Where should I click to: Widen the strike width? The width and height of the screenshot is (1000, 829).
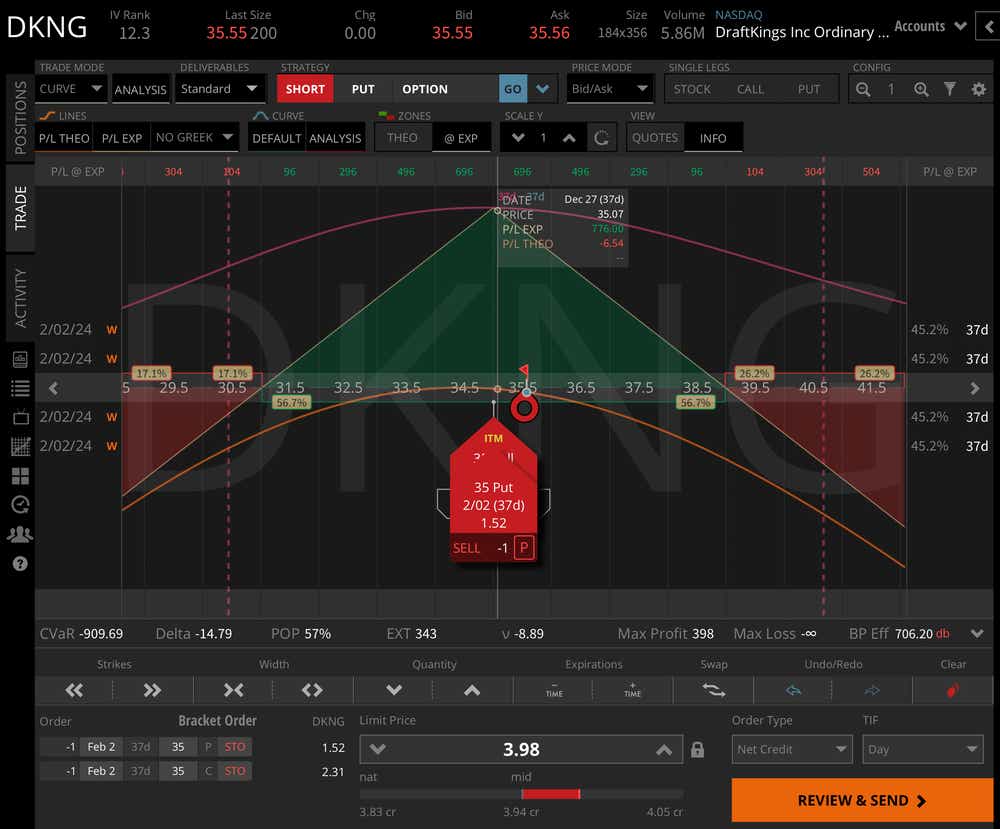point(312,690)
